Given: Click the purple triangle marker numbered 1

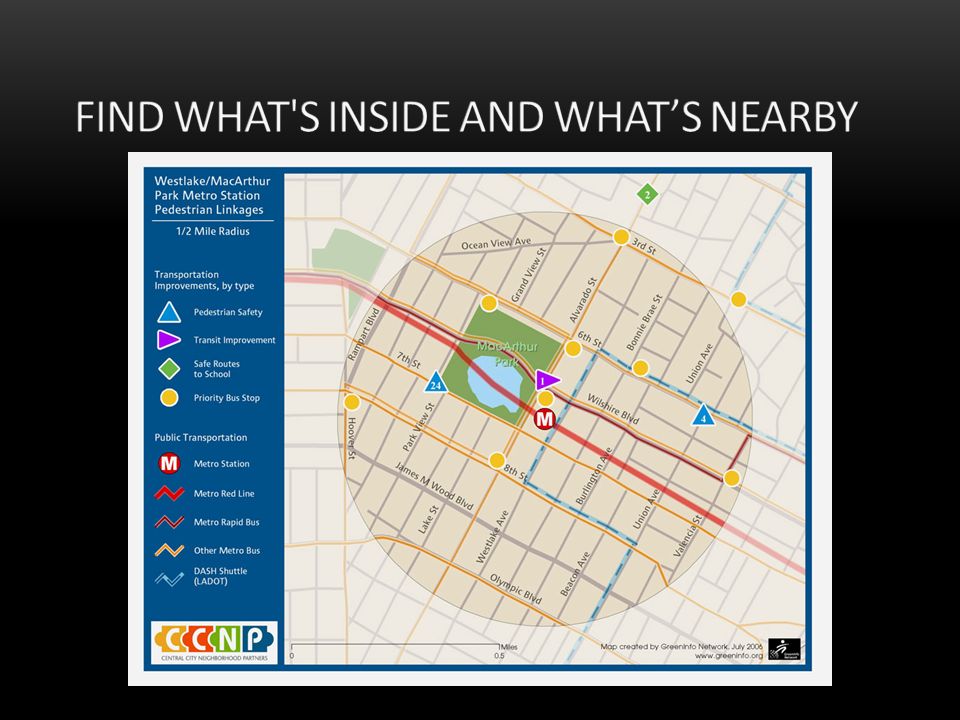Looking at the screenshot, I should 546,380.
